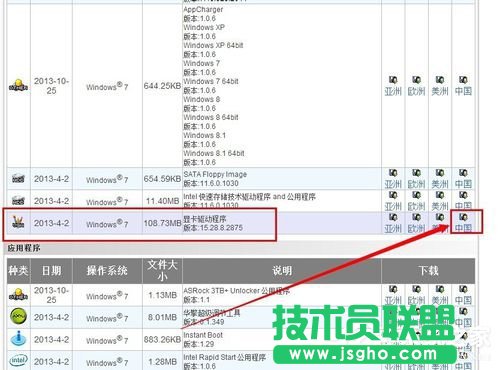Image resolution: width=500 pixels, height=370 pixels.
Task: Click the 美洲 download icon for Intel 快速存储技术驱动程序
Action: click(x=440, y=195)
